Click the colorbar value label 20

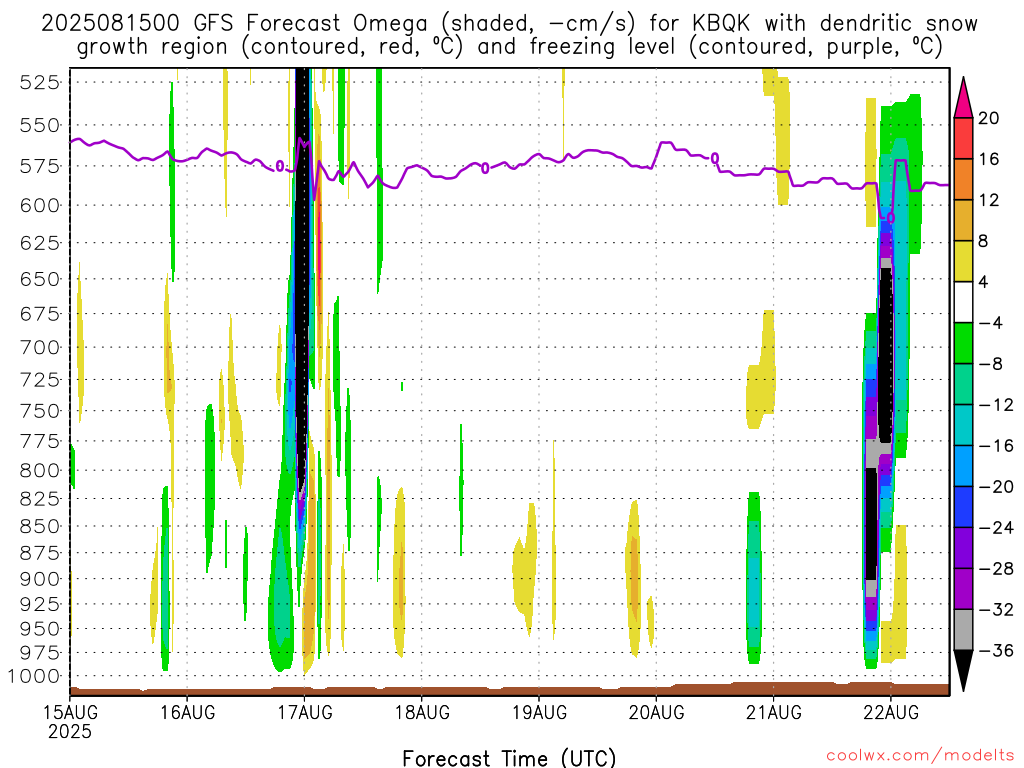[x=989, y=118]
